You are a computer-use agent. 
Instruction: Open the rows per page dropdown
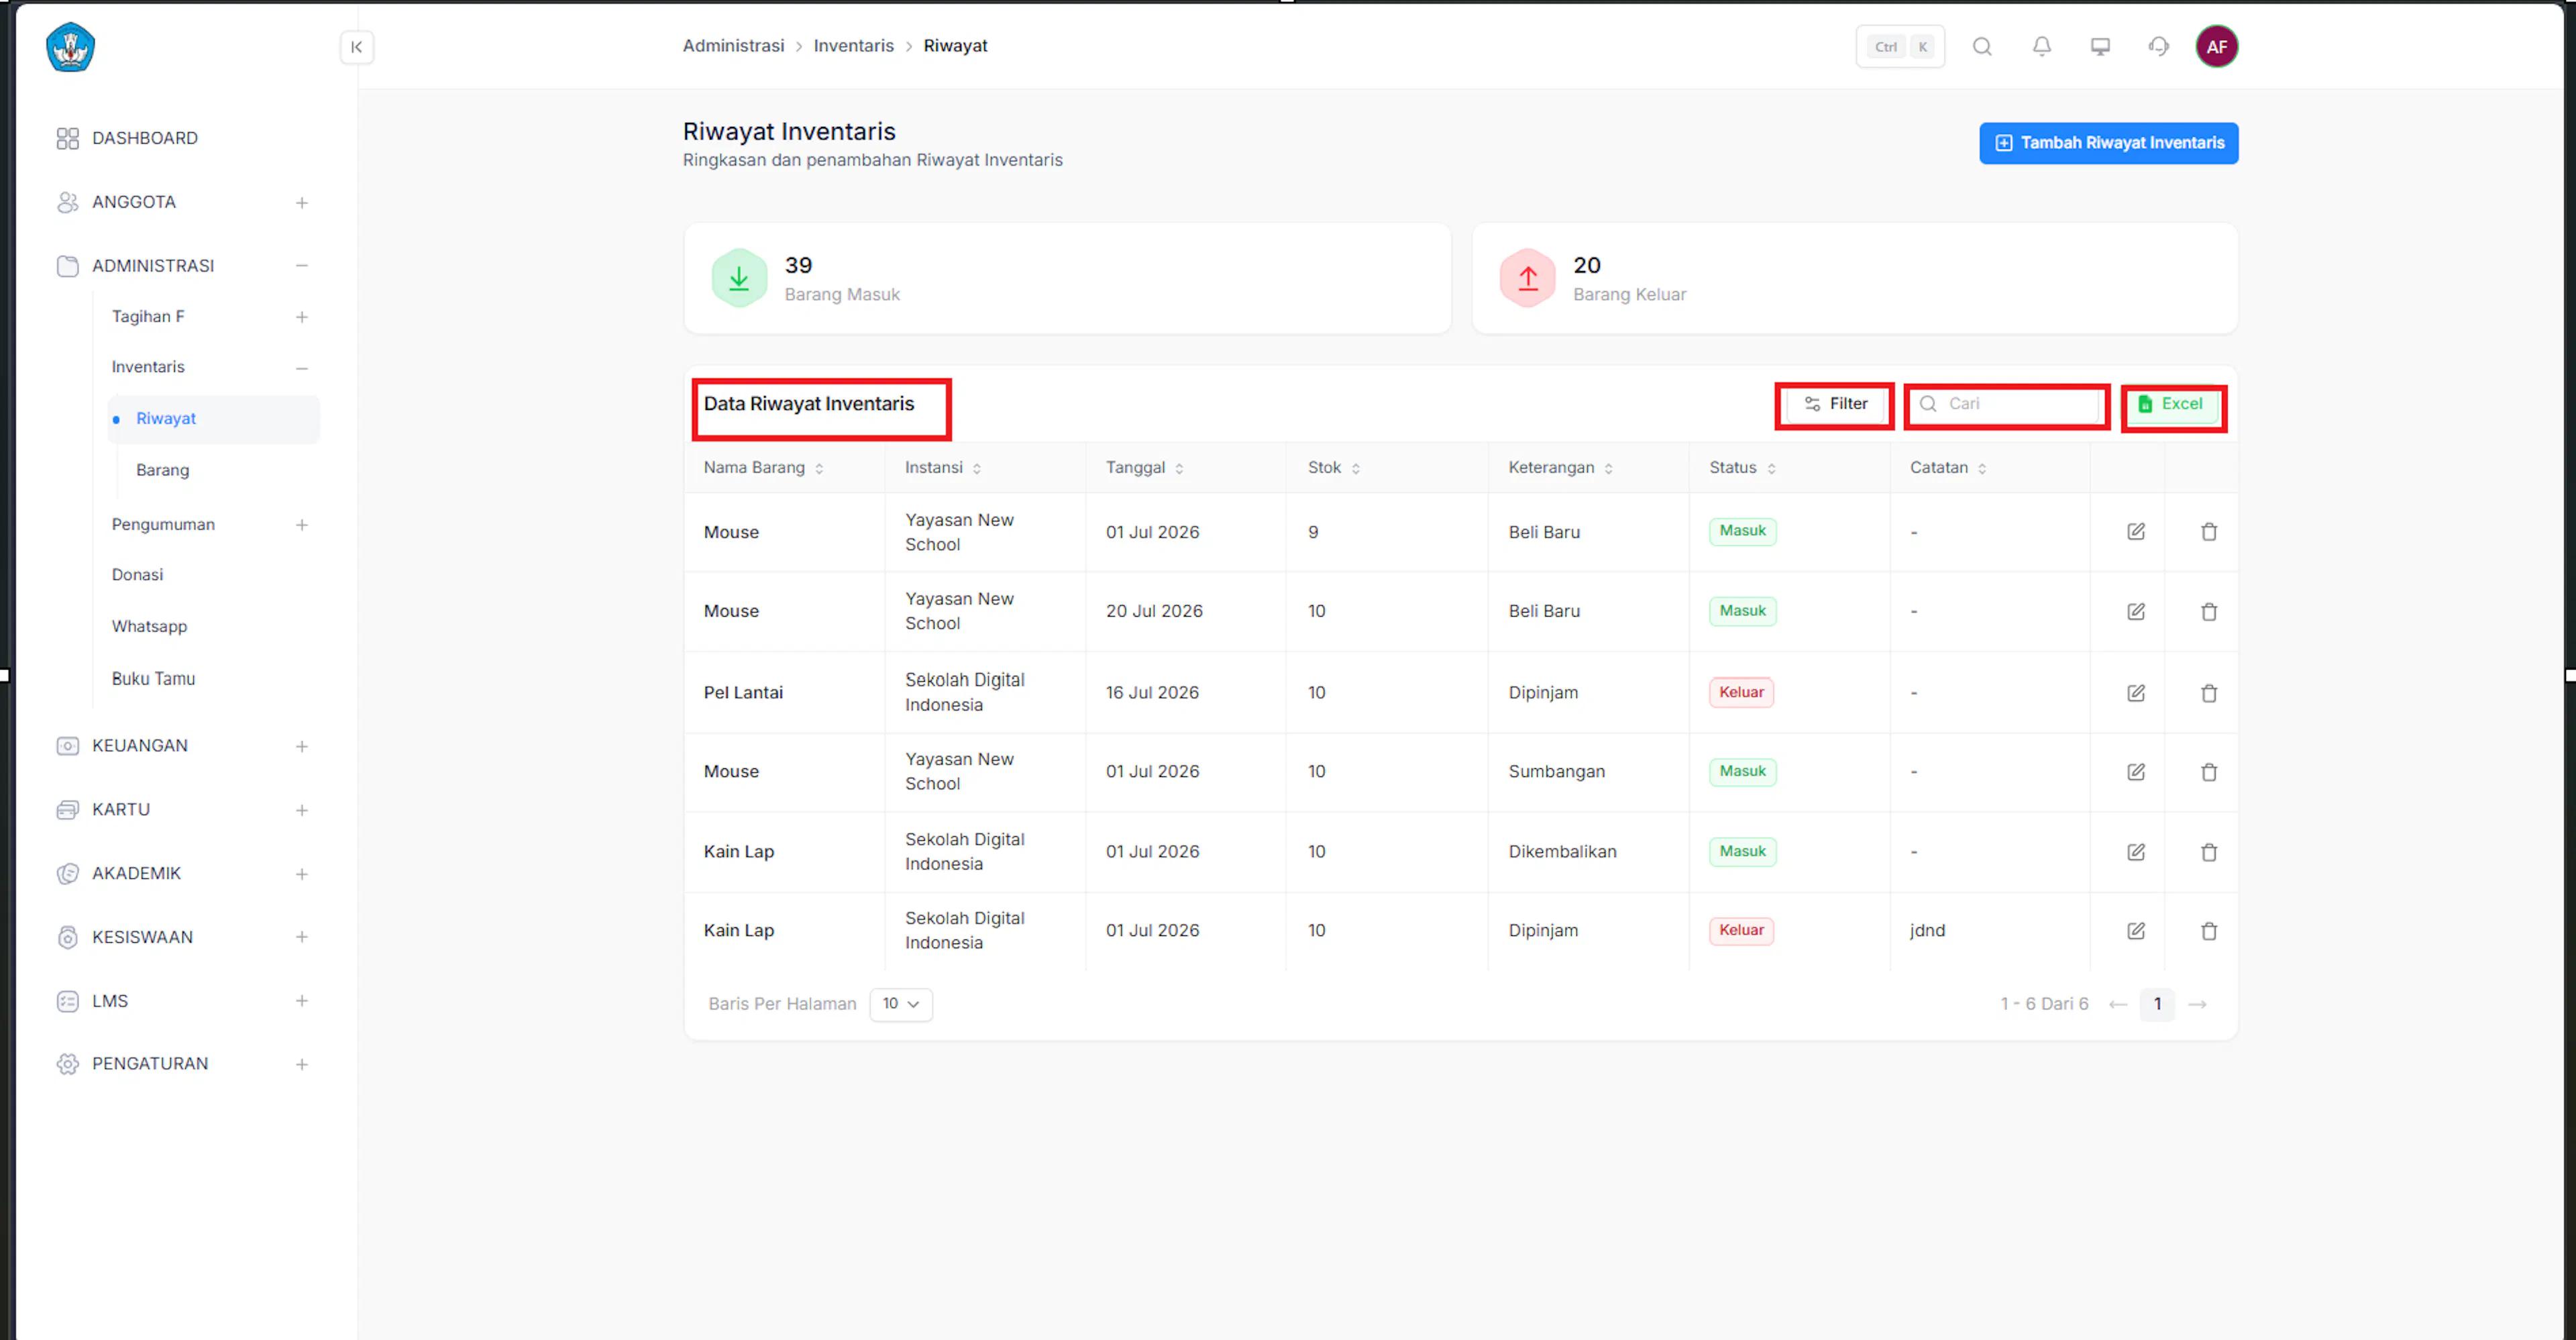[x=901, y=1004]
